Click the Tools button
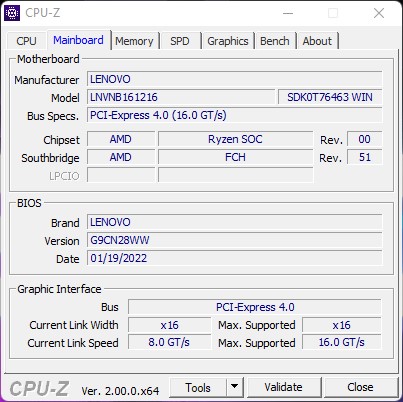403x402 pixels. click(198, 387)
